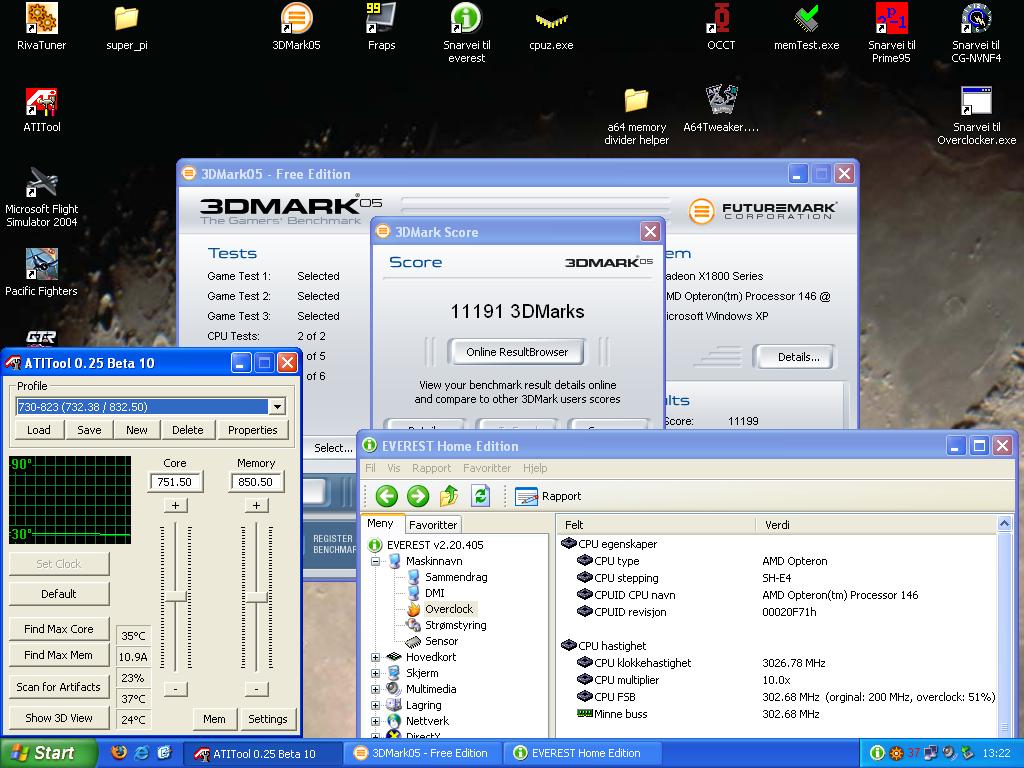
Task: Expand the Multimedia tree node
Action: (x=376, y=689)
